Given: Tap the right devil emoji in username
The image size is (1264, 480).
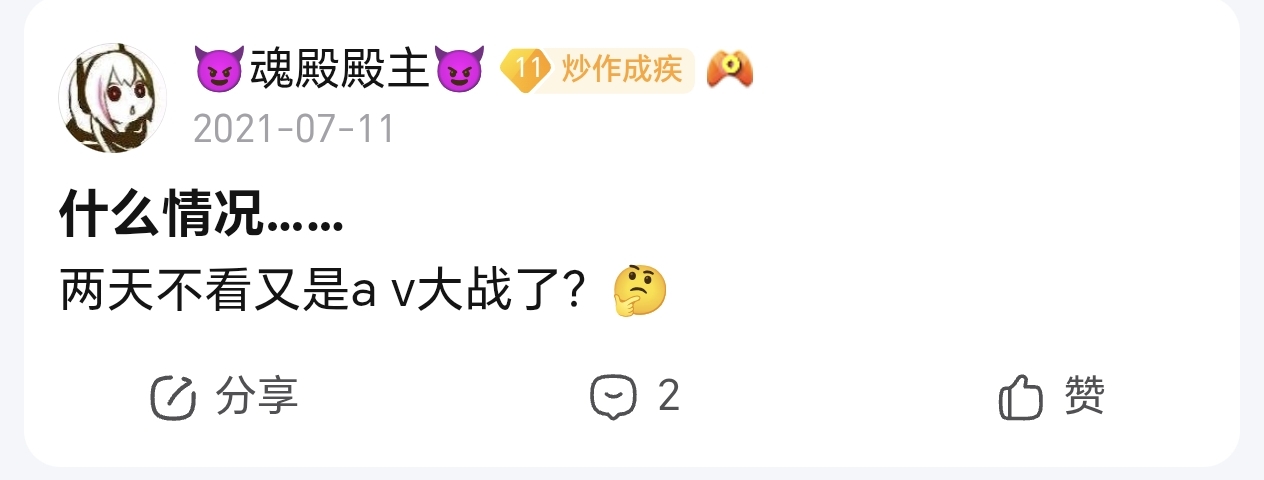Looking at the screenshot, I should (461, 69).
